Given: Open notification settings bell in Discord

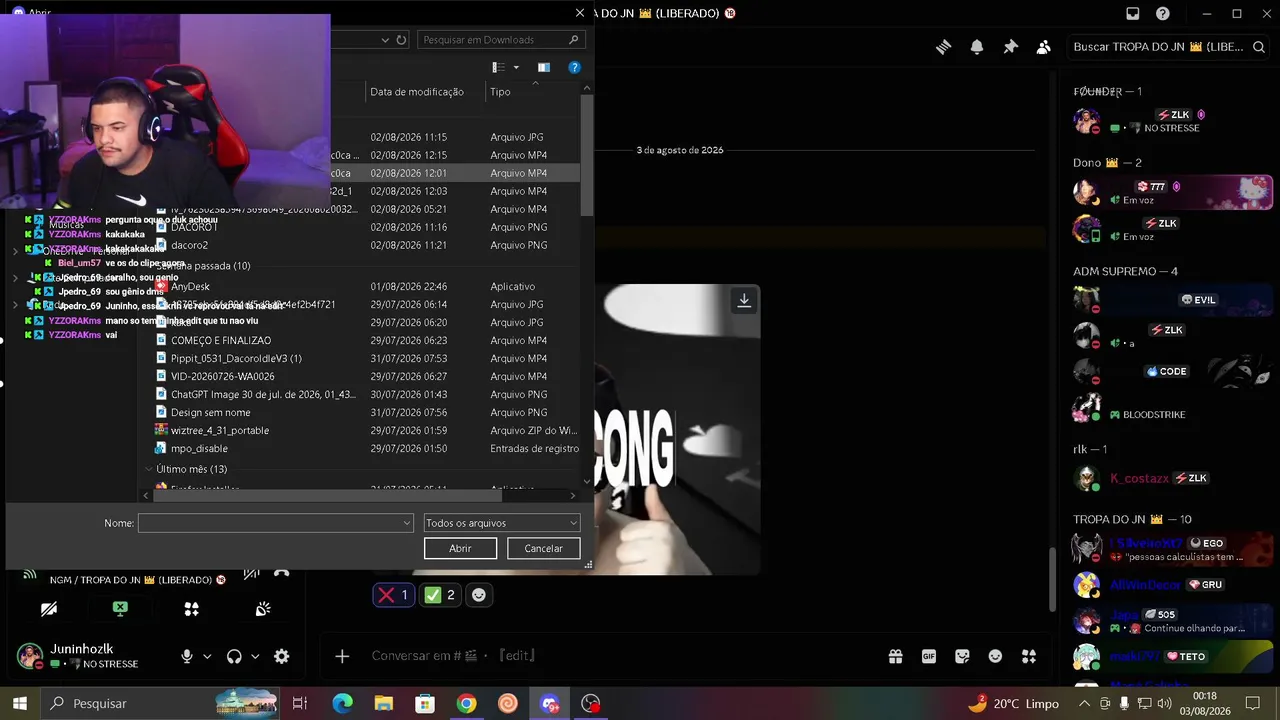Looking at the screenshot, I should pyautogui.click(x=977, y=47).
